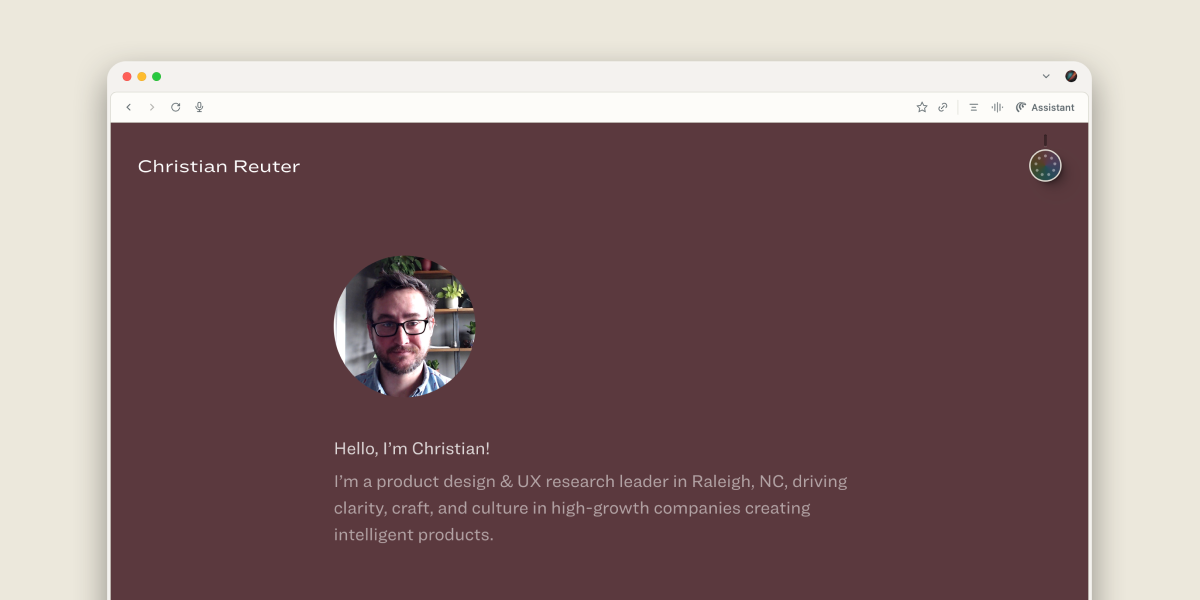Click the colorful dotted circle button
1200x600 pixels.
pos(1045,166)
